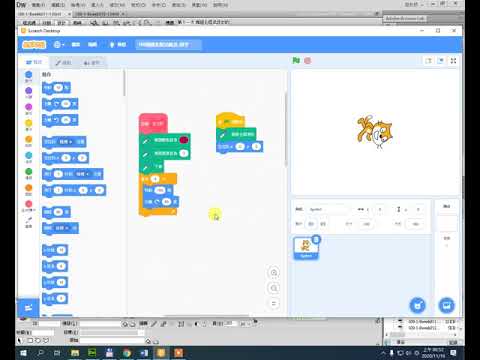Image resolution: width=480 pixels, height=360 pixels.
Task: Select the Stage backdrop pane
Action: pyautogui.click(x=447, y=257)
